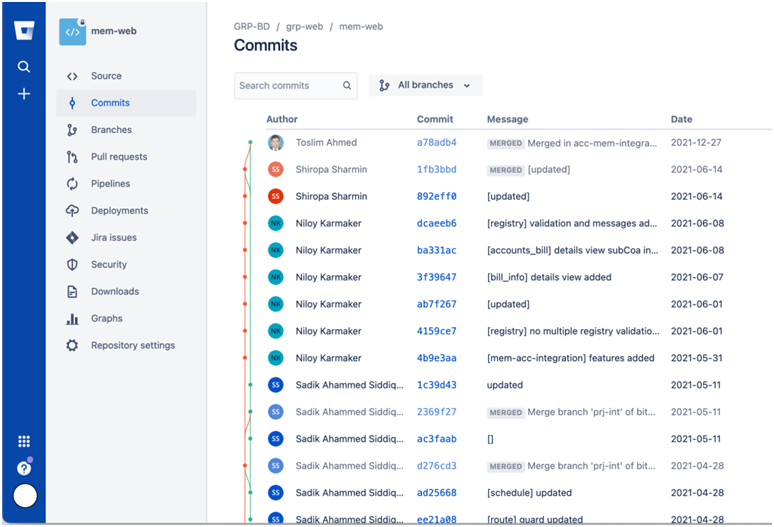Click Toslim Ahmed's avatar photo
Screen dimensions: 774x527
click(275, 143)
